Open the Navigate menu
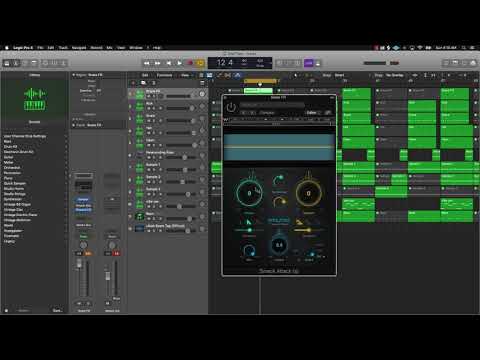 [79, 48]
